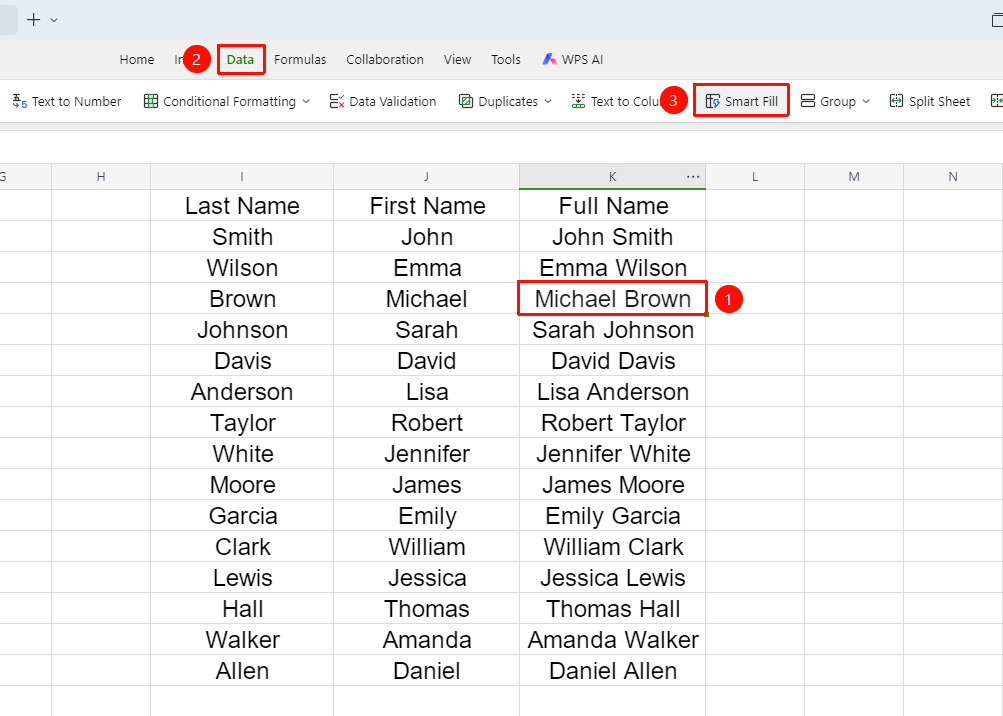Select column J header

[426, 177]
